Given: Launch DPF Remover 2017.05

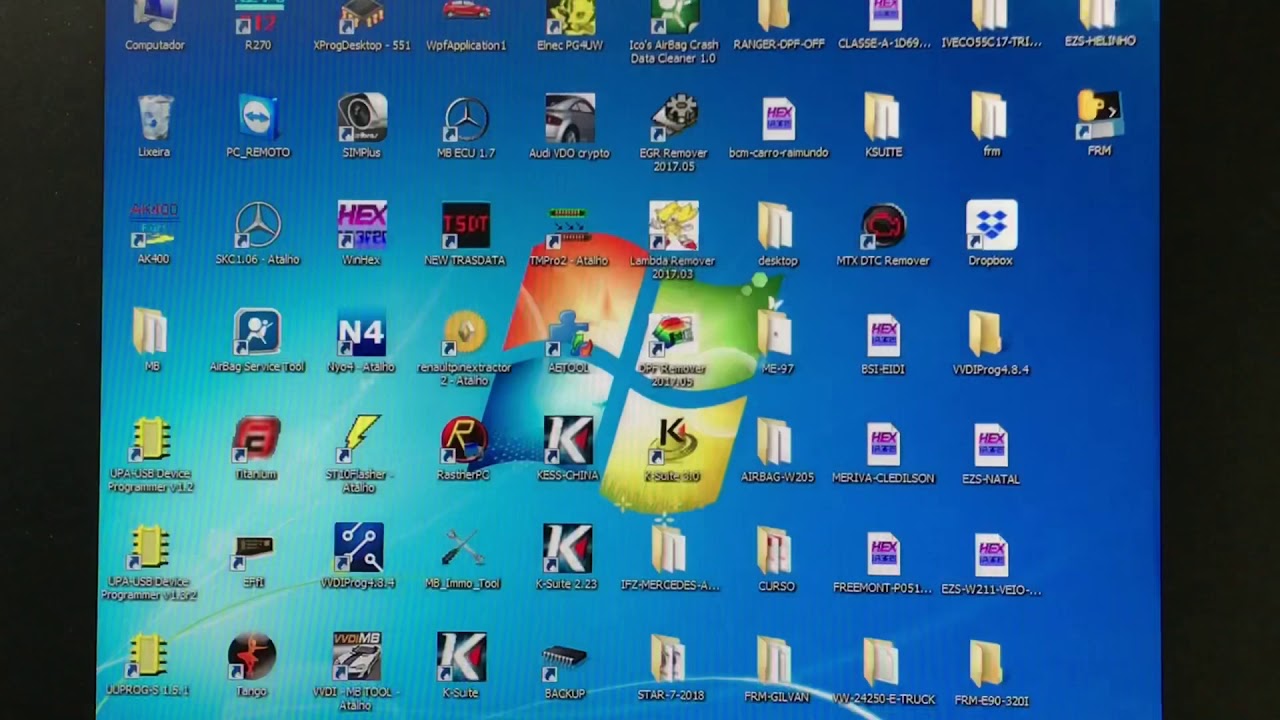Looking at the screenshot, I should coord(672,350).
